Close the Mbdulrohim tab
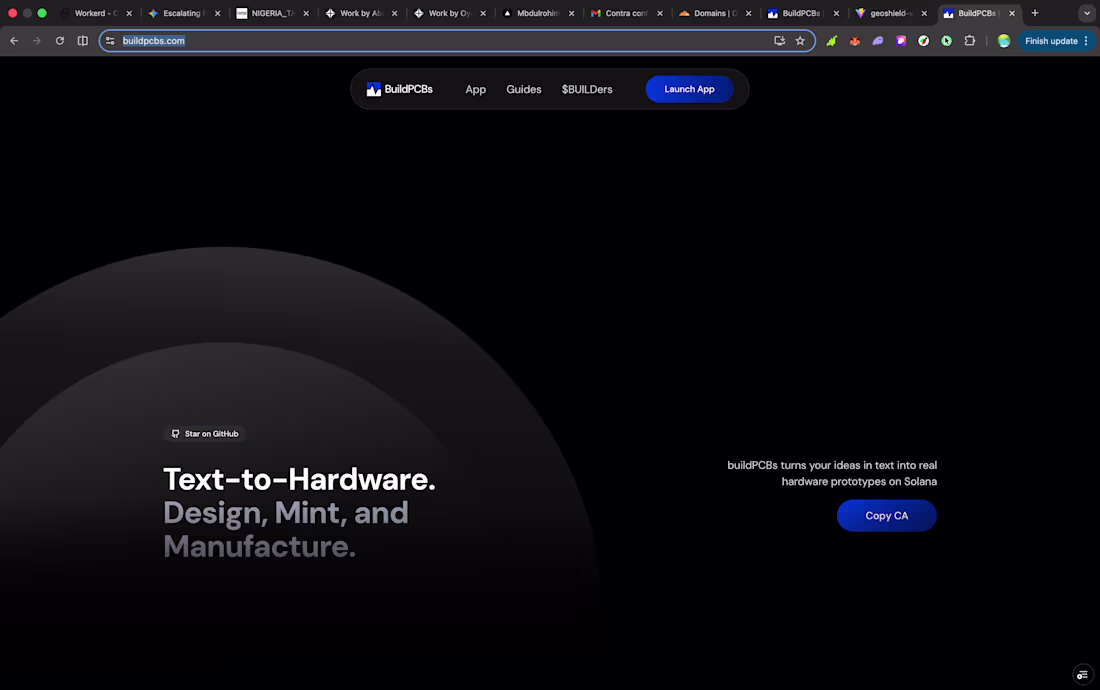Image resolution: width=1100 pixels, height=690 pixels. 571,13
